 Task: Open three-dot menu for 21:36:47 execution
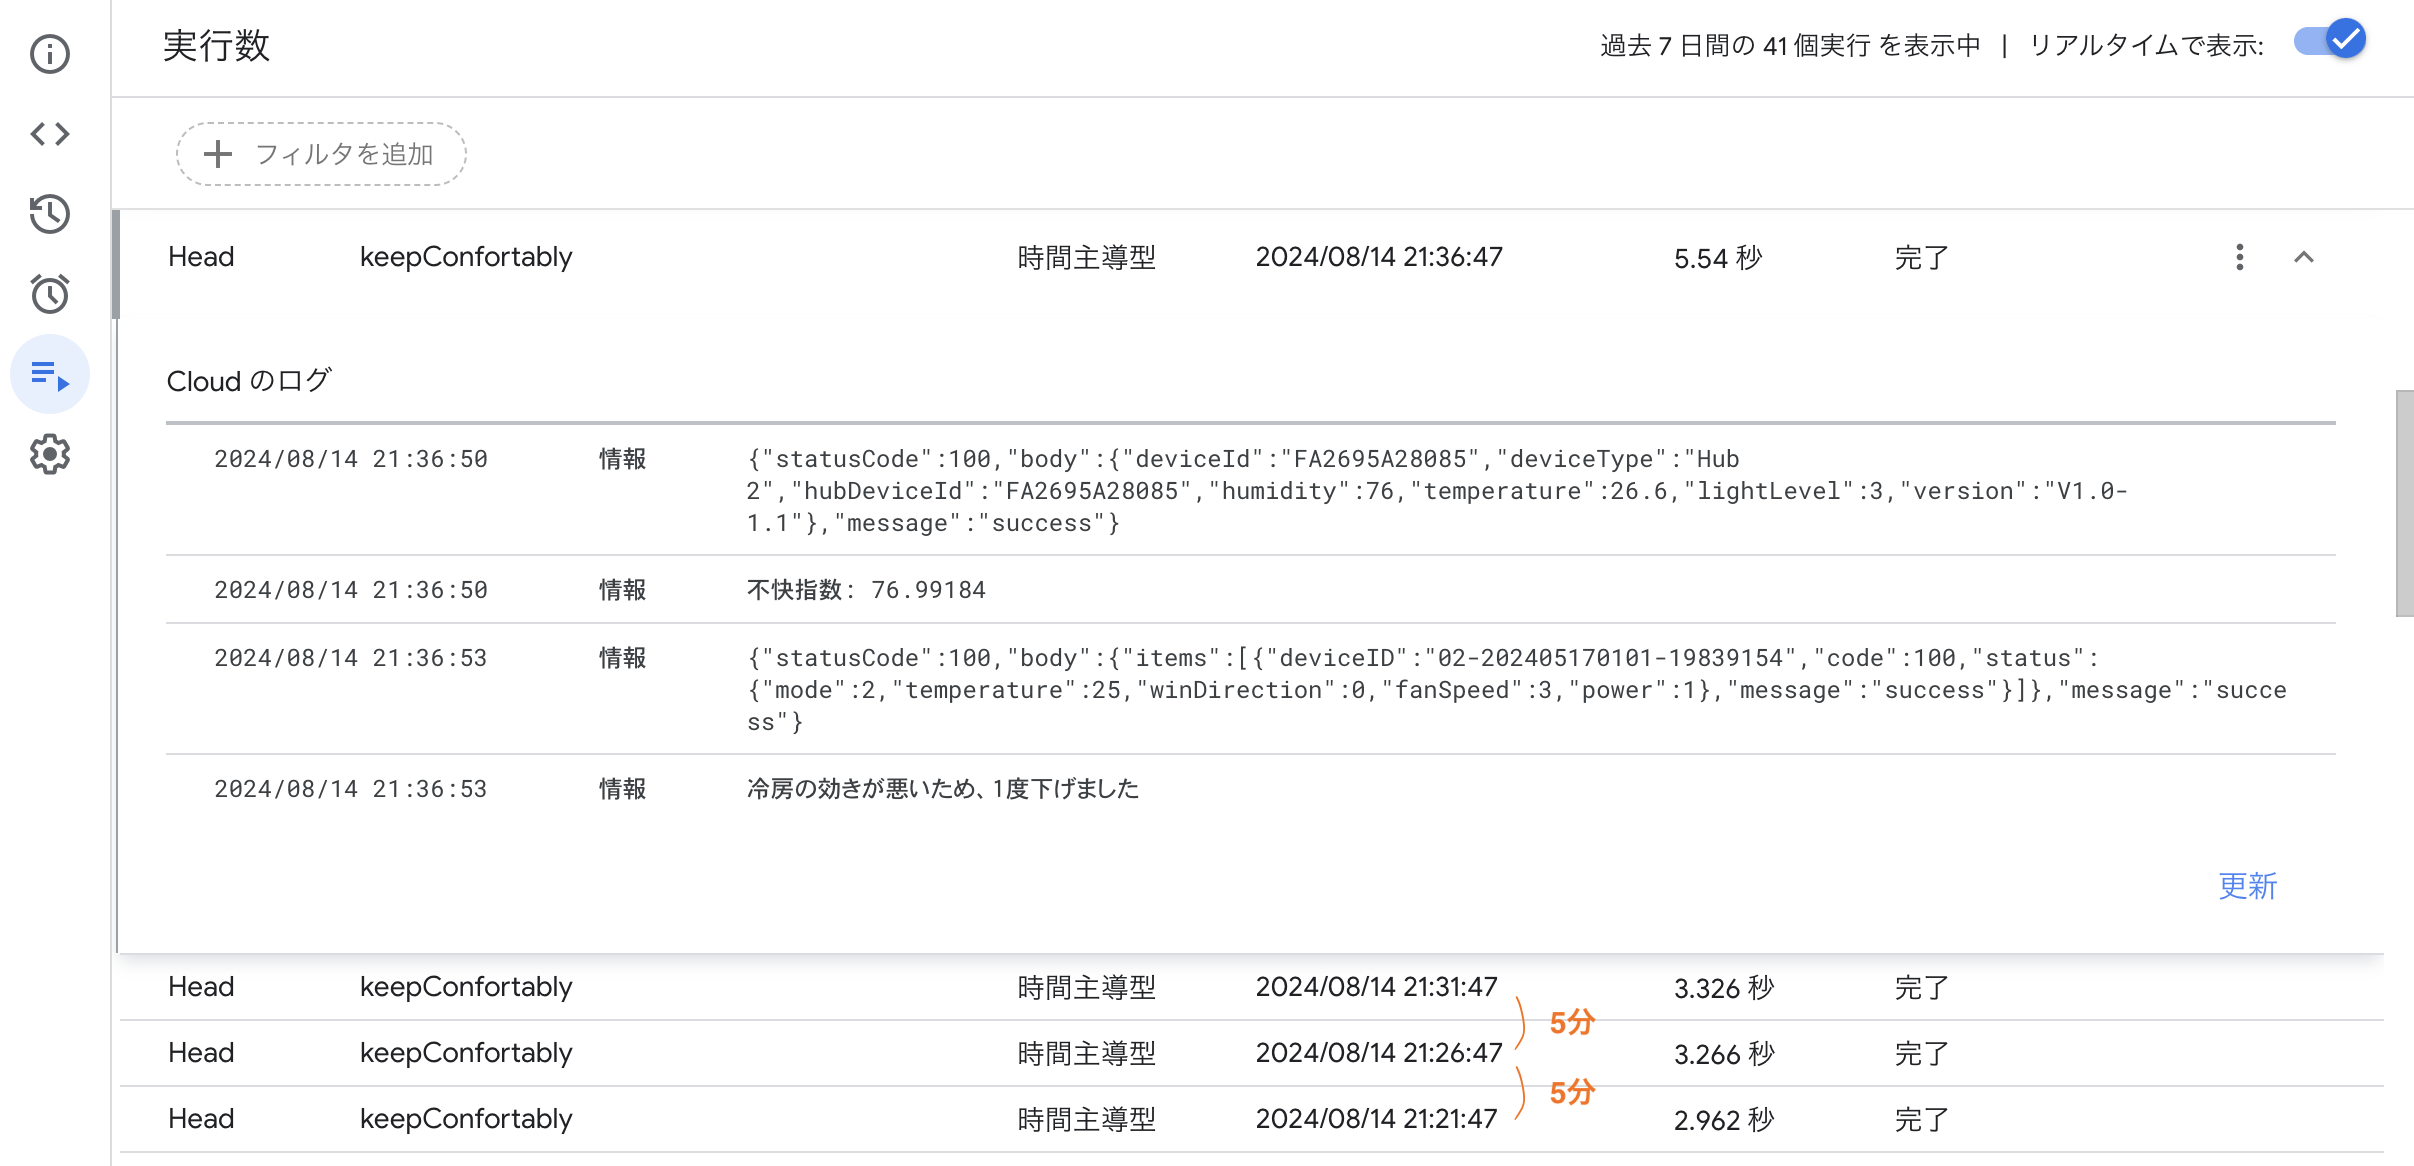2239,258
